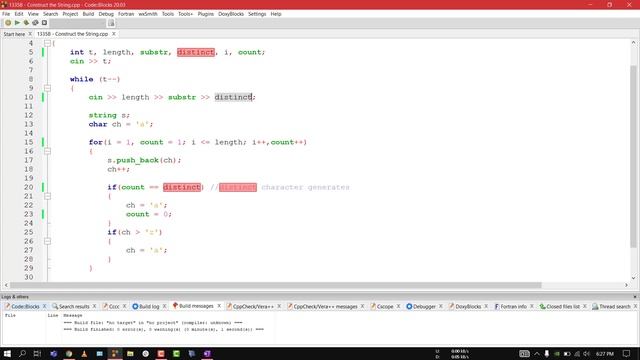Click the selected distinct word on line 10
The height and width of the screenshot is (360, 640).
coord(233,97)
